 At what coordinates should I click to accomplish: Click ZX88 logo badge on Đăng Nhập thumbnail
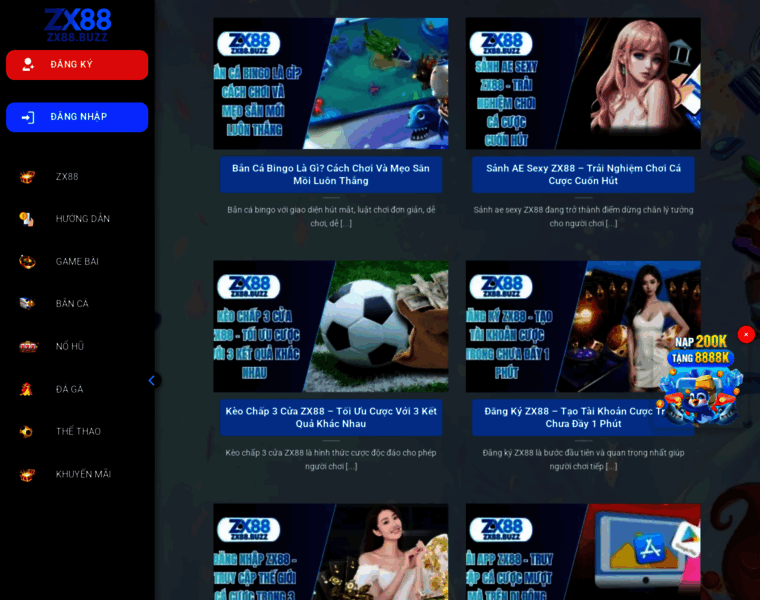pos(249,530)
